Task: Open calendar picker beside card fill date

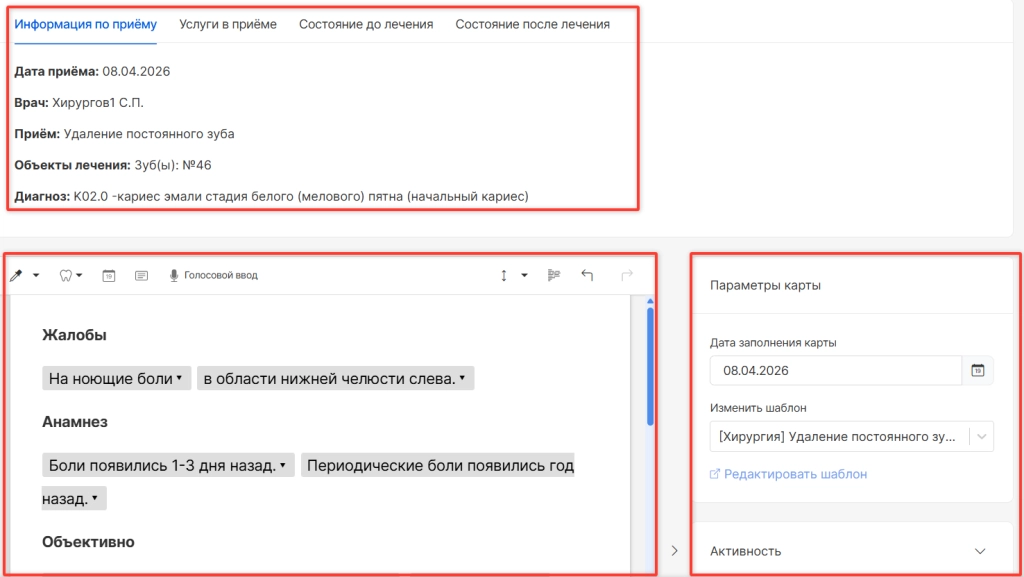Action: (x=978, y=371)
